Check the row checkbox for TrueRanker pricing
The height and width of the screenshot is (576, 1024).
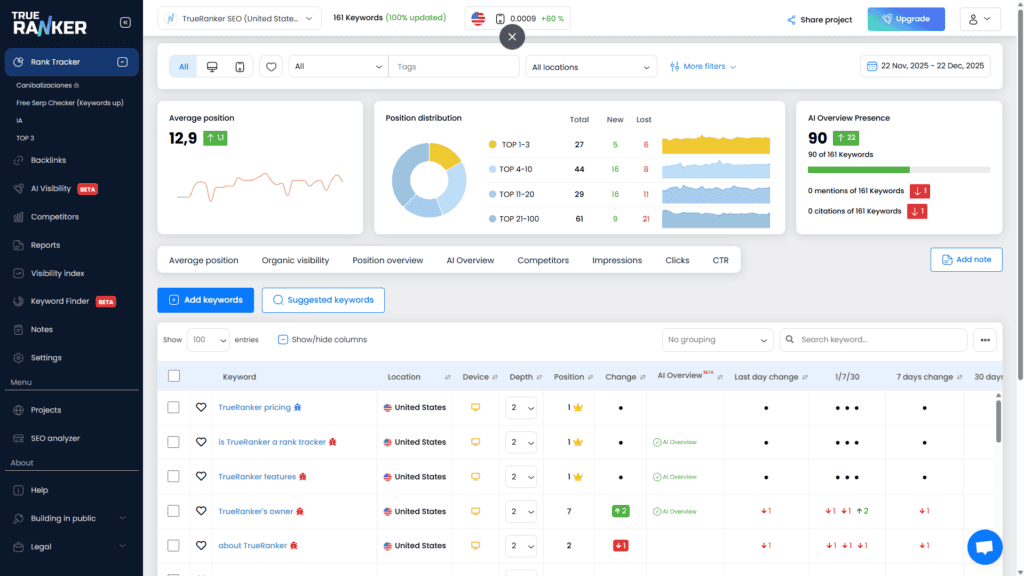[174, 407]
